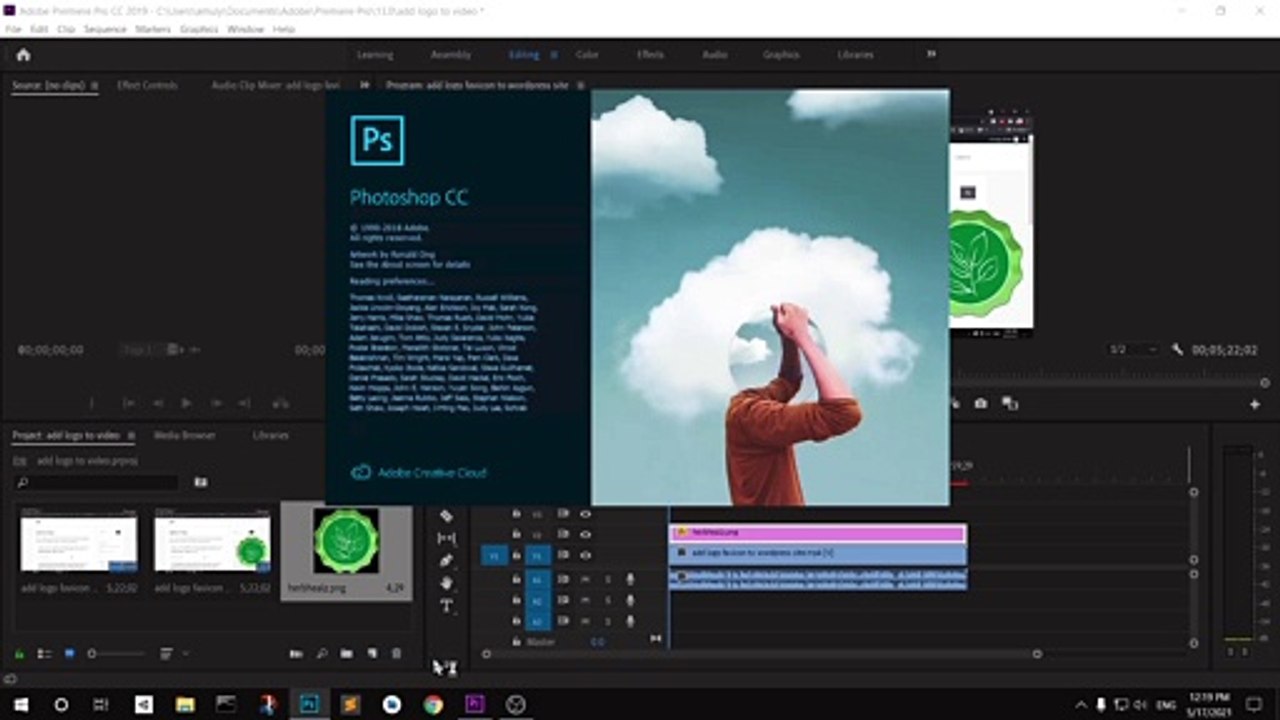Screen dimensions: 1280x720
Task: Open Photoshop from the Windows taskbar
Action: pyautogui.click(x=309, y=704)
